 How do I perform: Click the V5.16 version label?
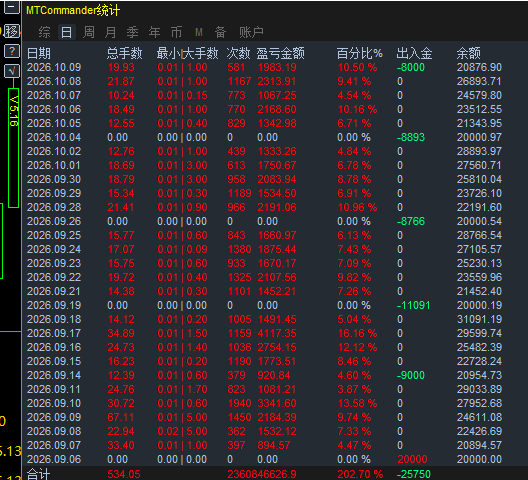pos(13,111)
